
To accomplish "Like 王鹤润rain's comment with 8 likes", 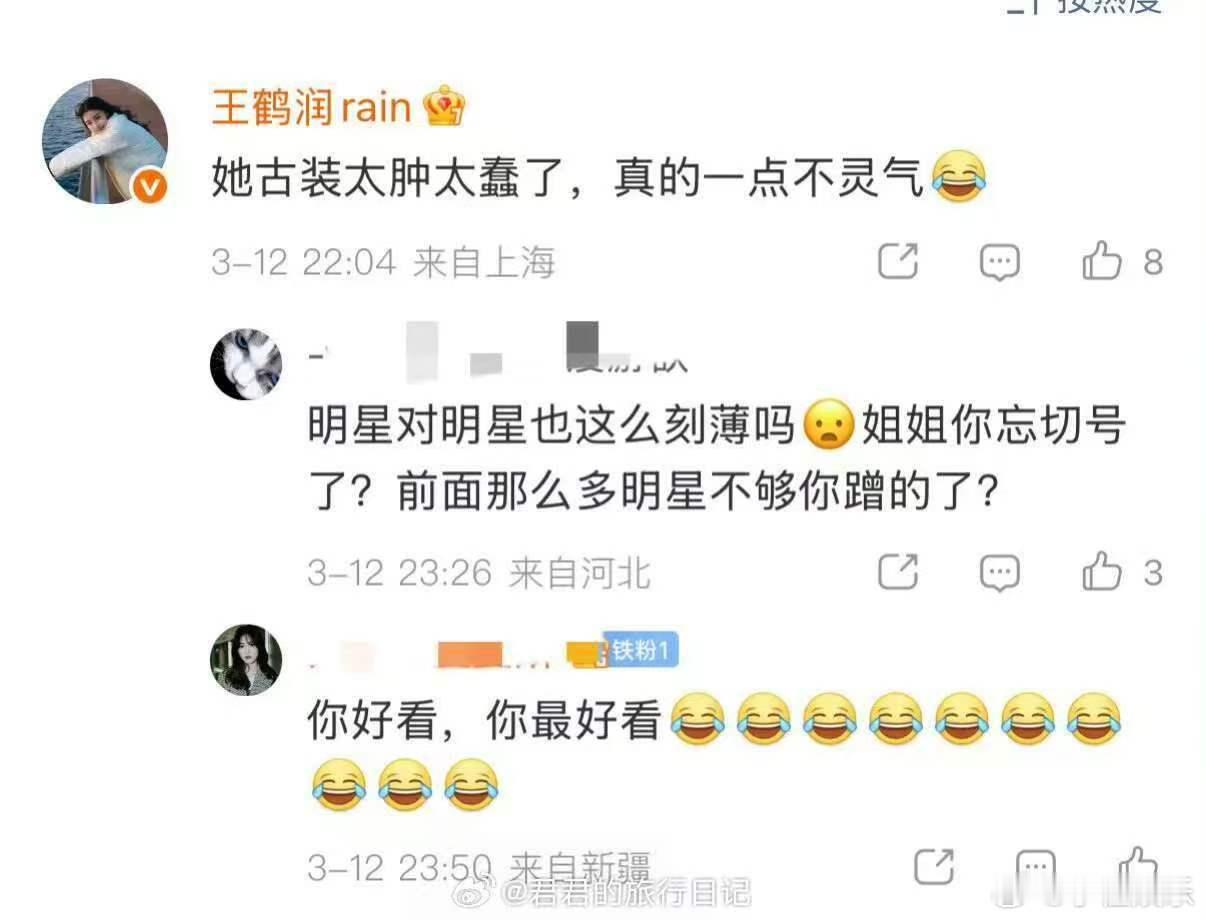I will click(1122, 262).
